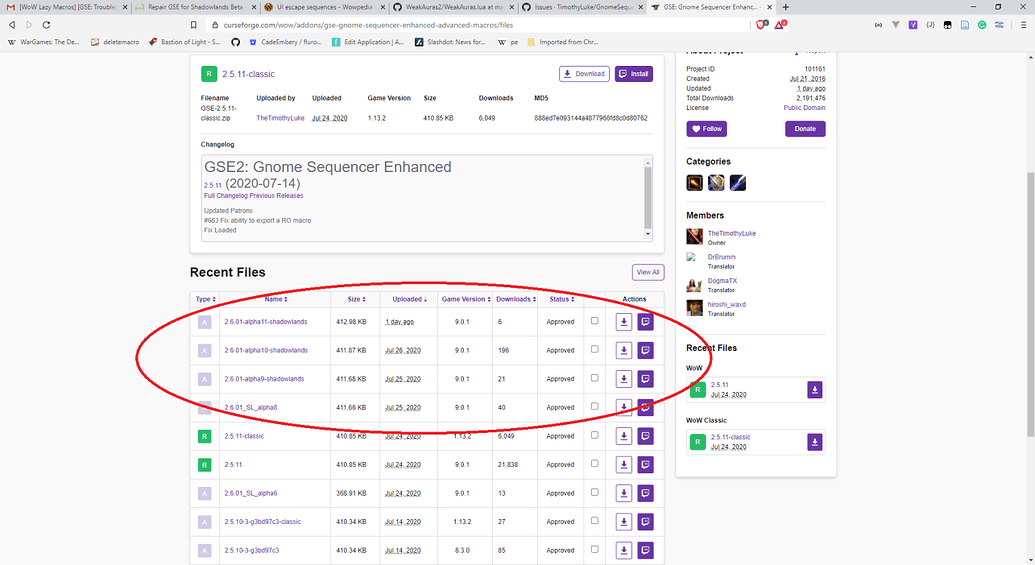
Task: Click the View All button
Action: click(x=647, y=272)
